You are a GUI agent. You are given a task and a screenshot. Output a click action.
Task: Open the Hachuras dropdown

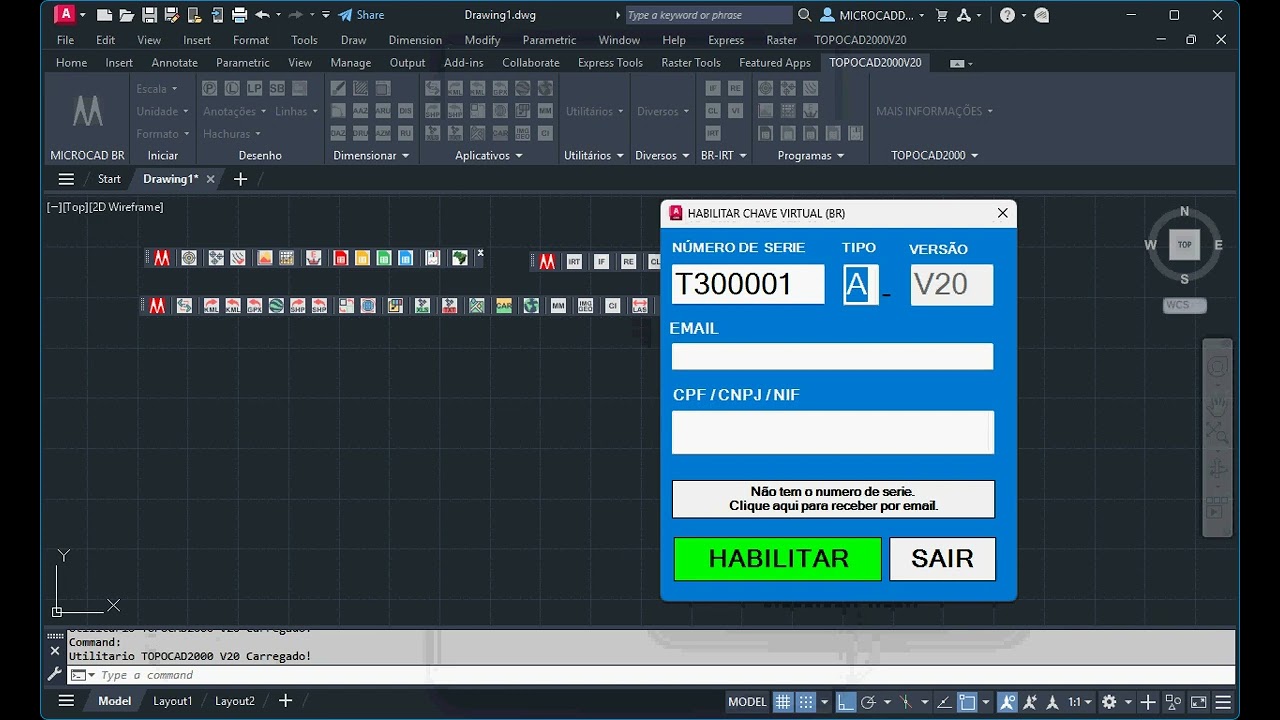click(x=231, y=134)
